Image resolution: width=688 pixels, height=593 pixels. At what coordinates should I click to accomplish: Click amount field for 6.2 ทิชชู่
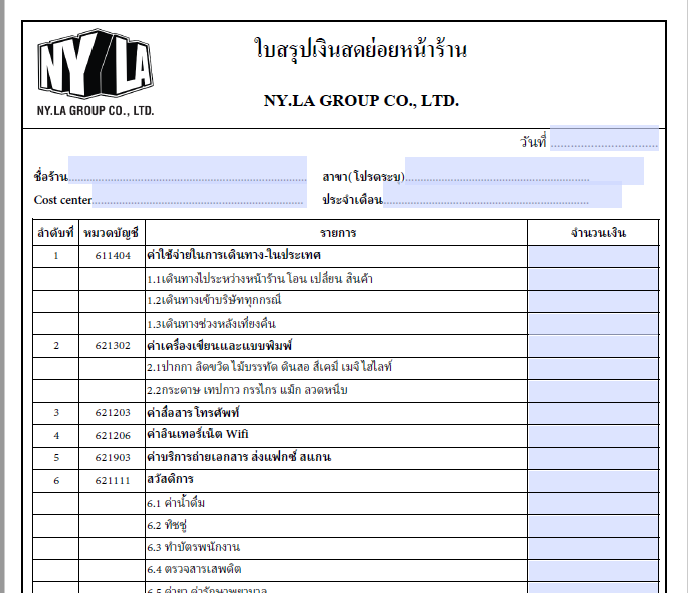click(593, 526)
